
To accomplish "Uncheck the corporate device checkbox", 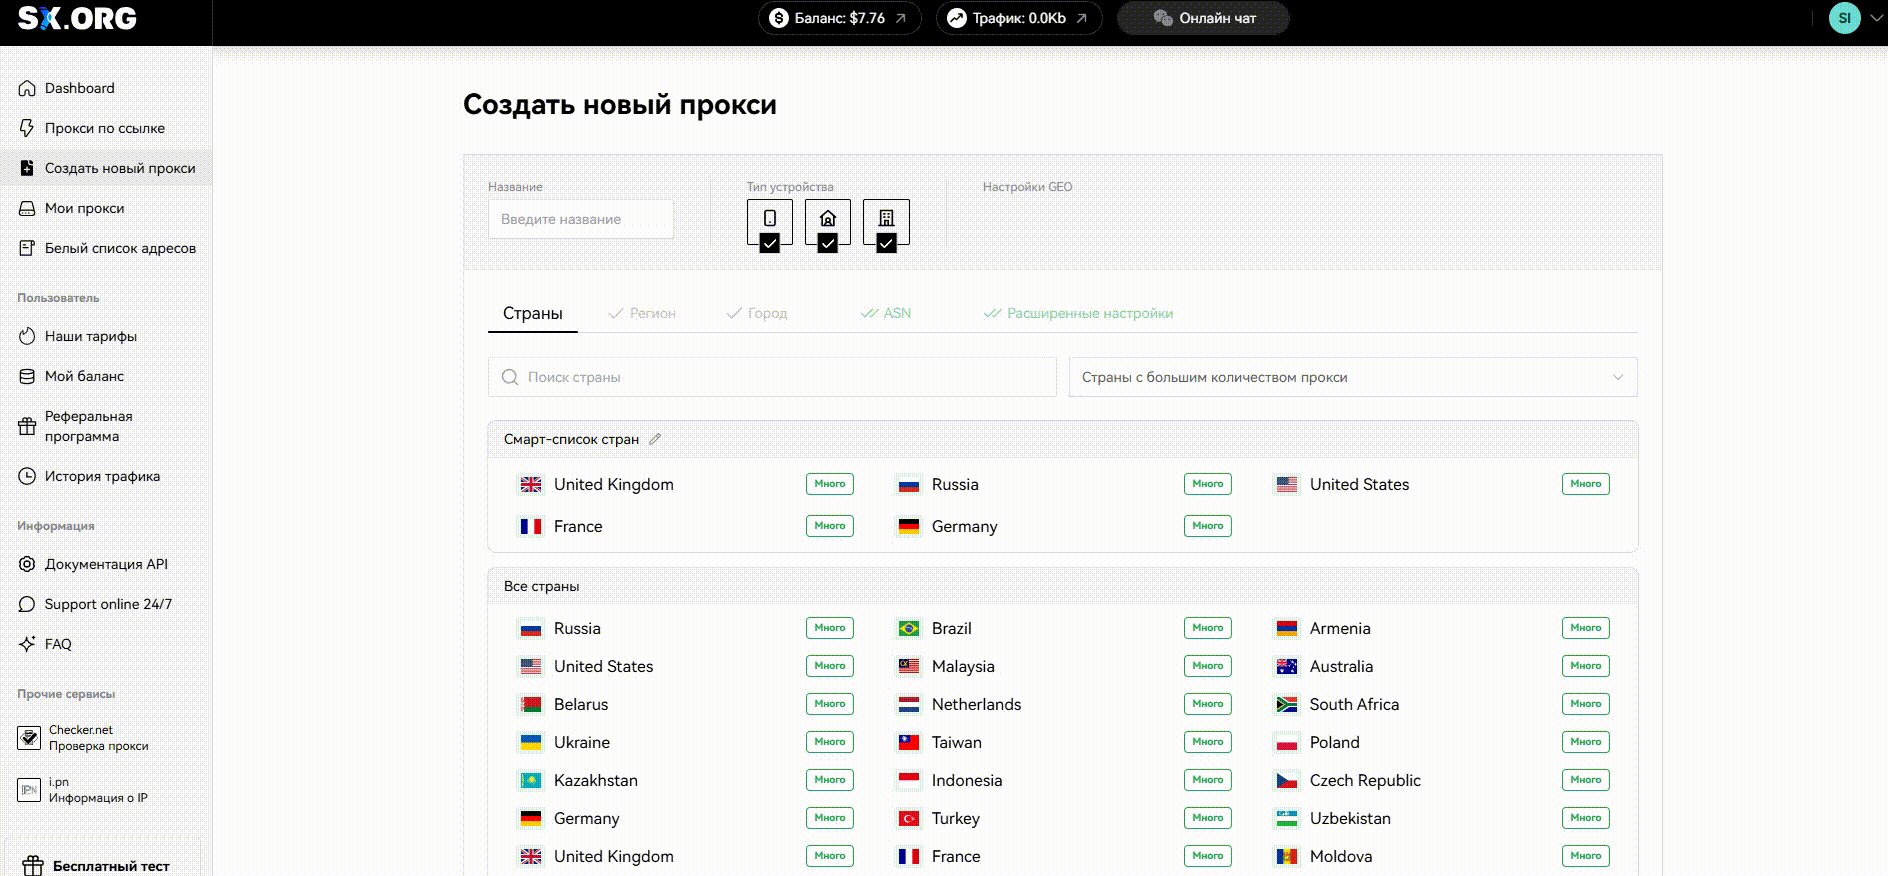I will pyautogui.click(x=886, y=243).
